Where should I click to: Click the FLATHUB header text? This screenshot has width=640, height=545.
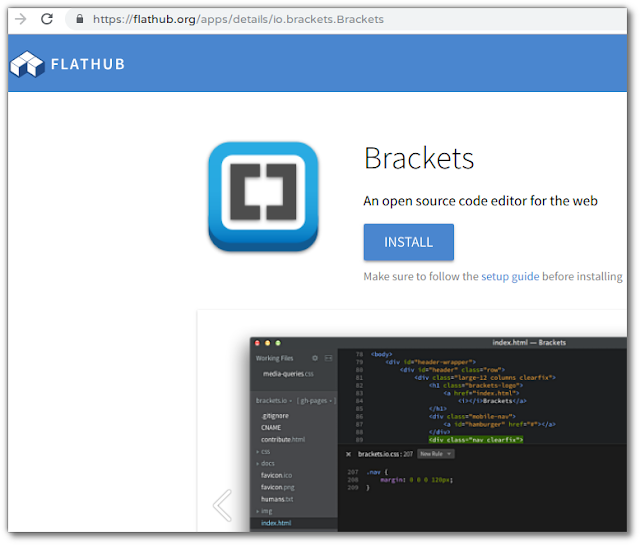pos(88,64)
